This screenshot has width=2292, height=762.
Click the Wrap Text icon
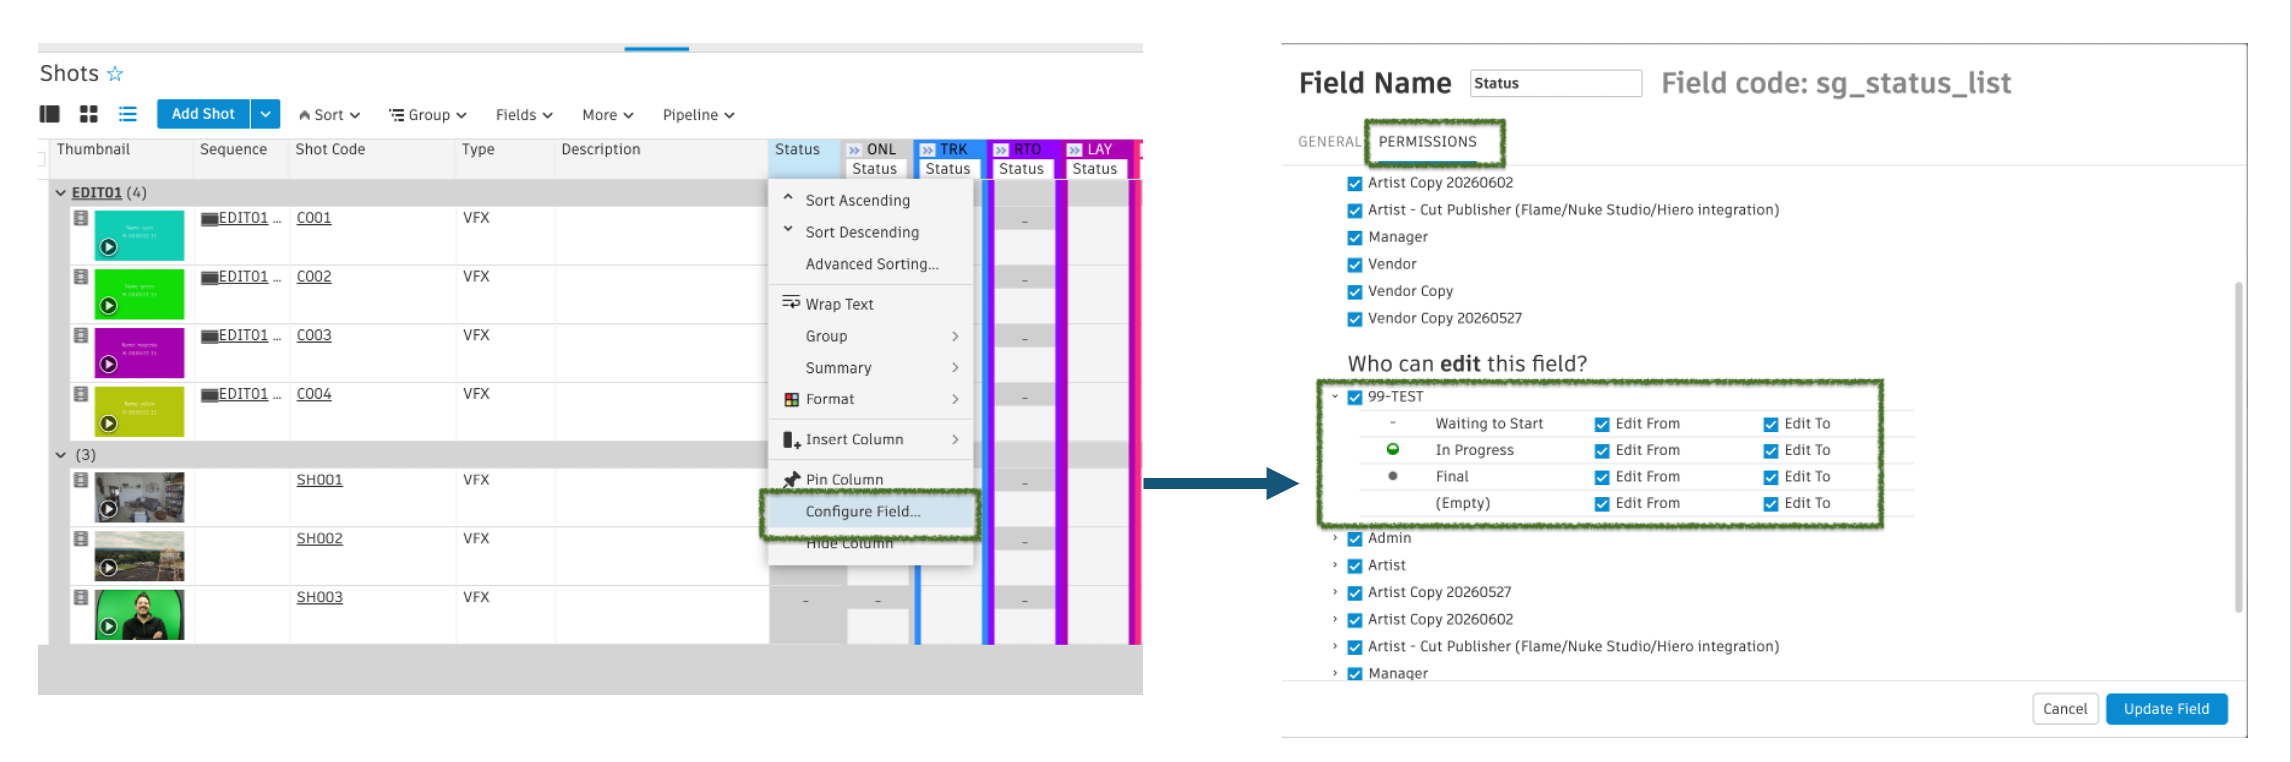[791, 303]
